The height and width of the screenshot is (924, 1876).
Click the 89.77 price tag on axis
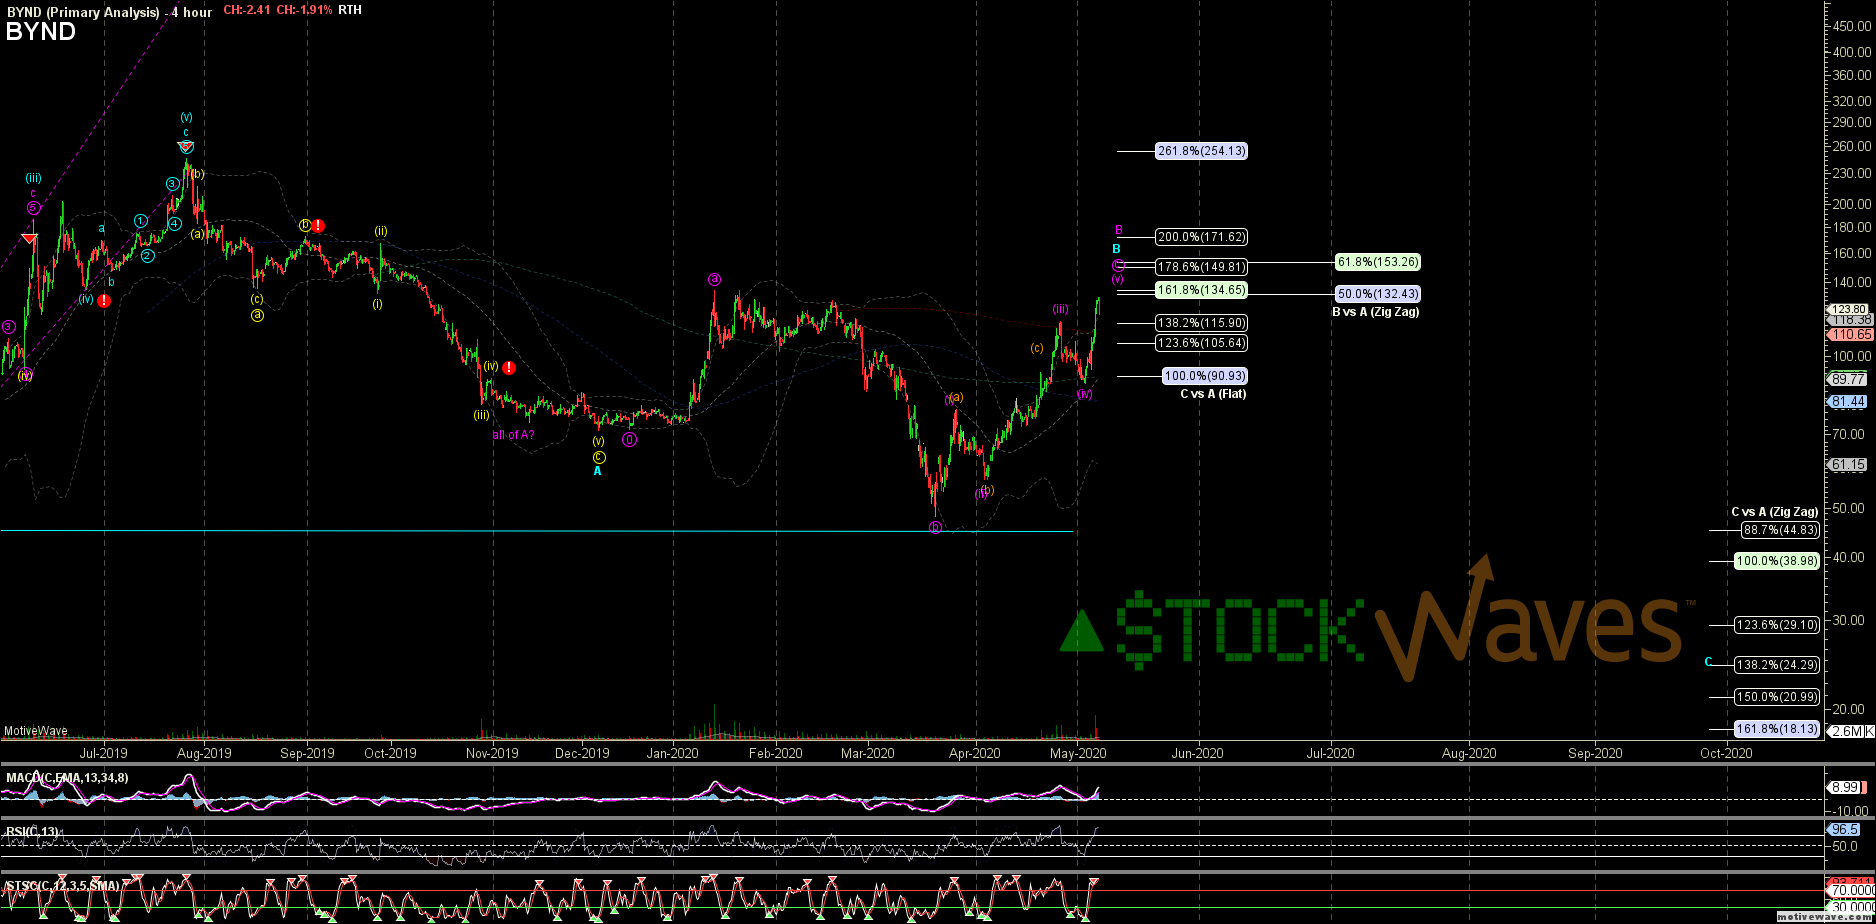[x=1846, y=379]
